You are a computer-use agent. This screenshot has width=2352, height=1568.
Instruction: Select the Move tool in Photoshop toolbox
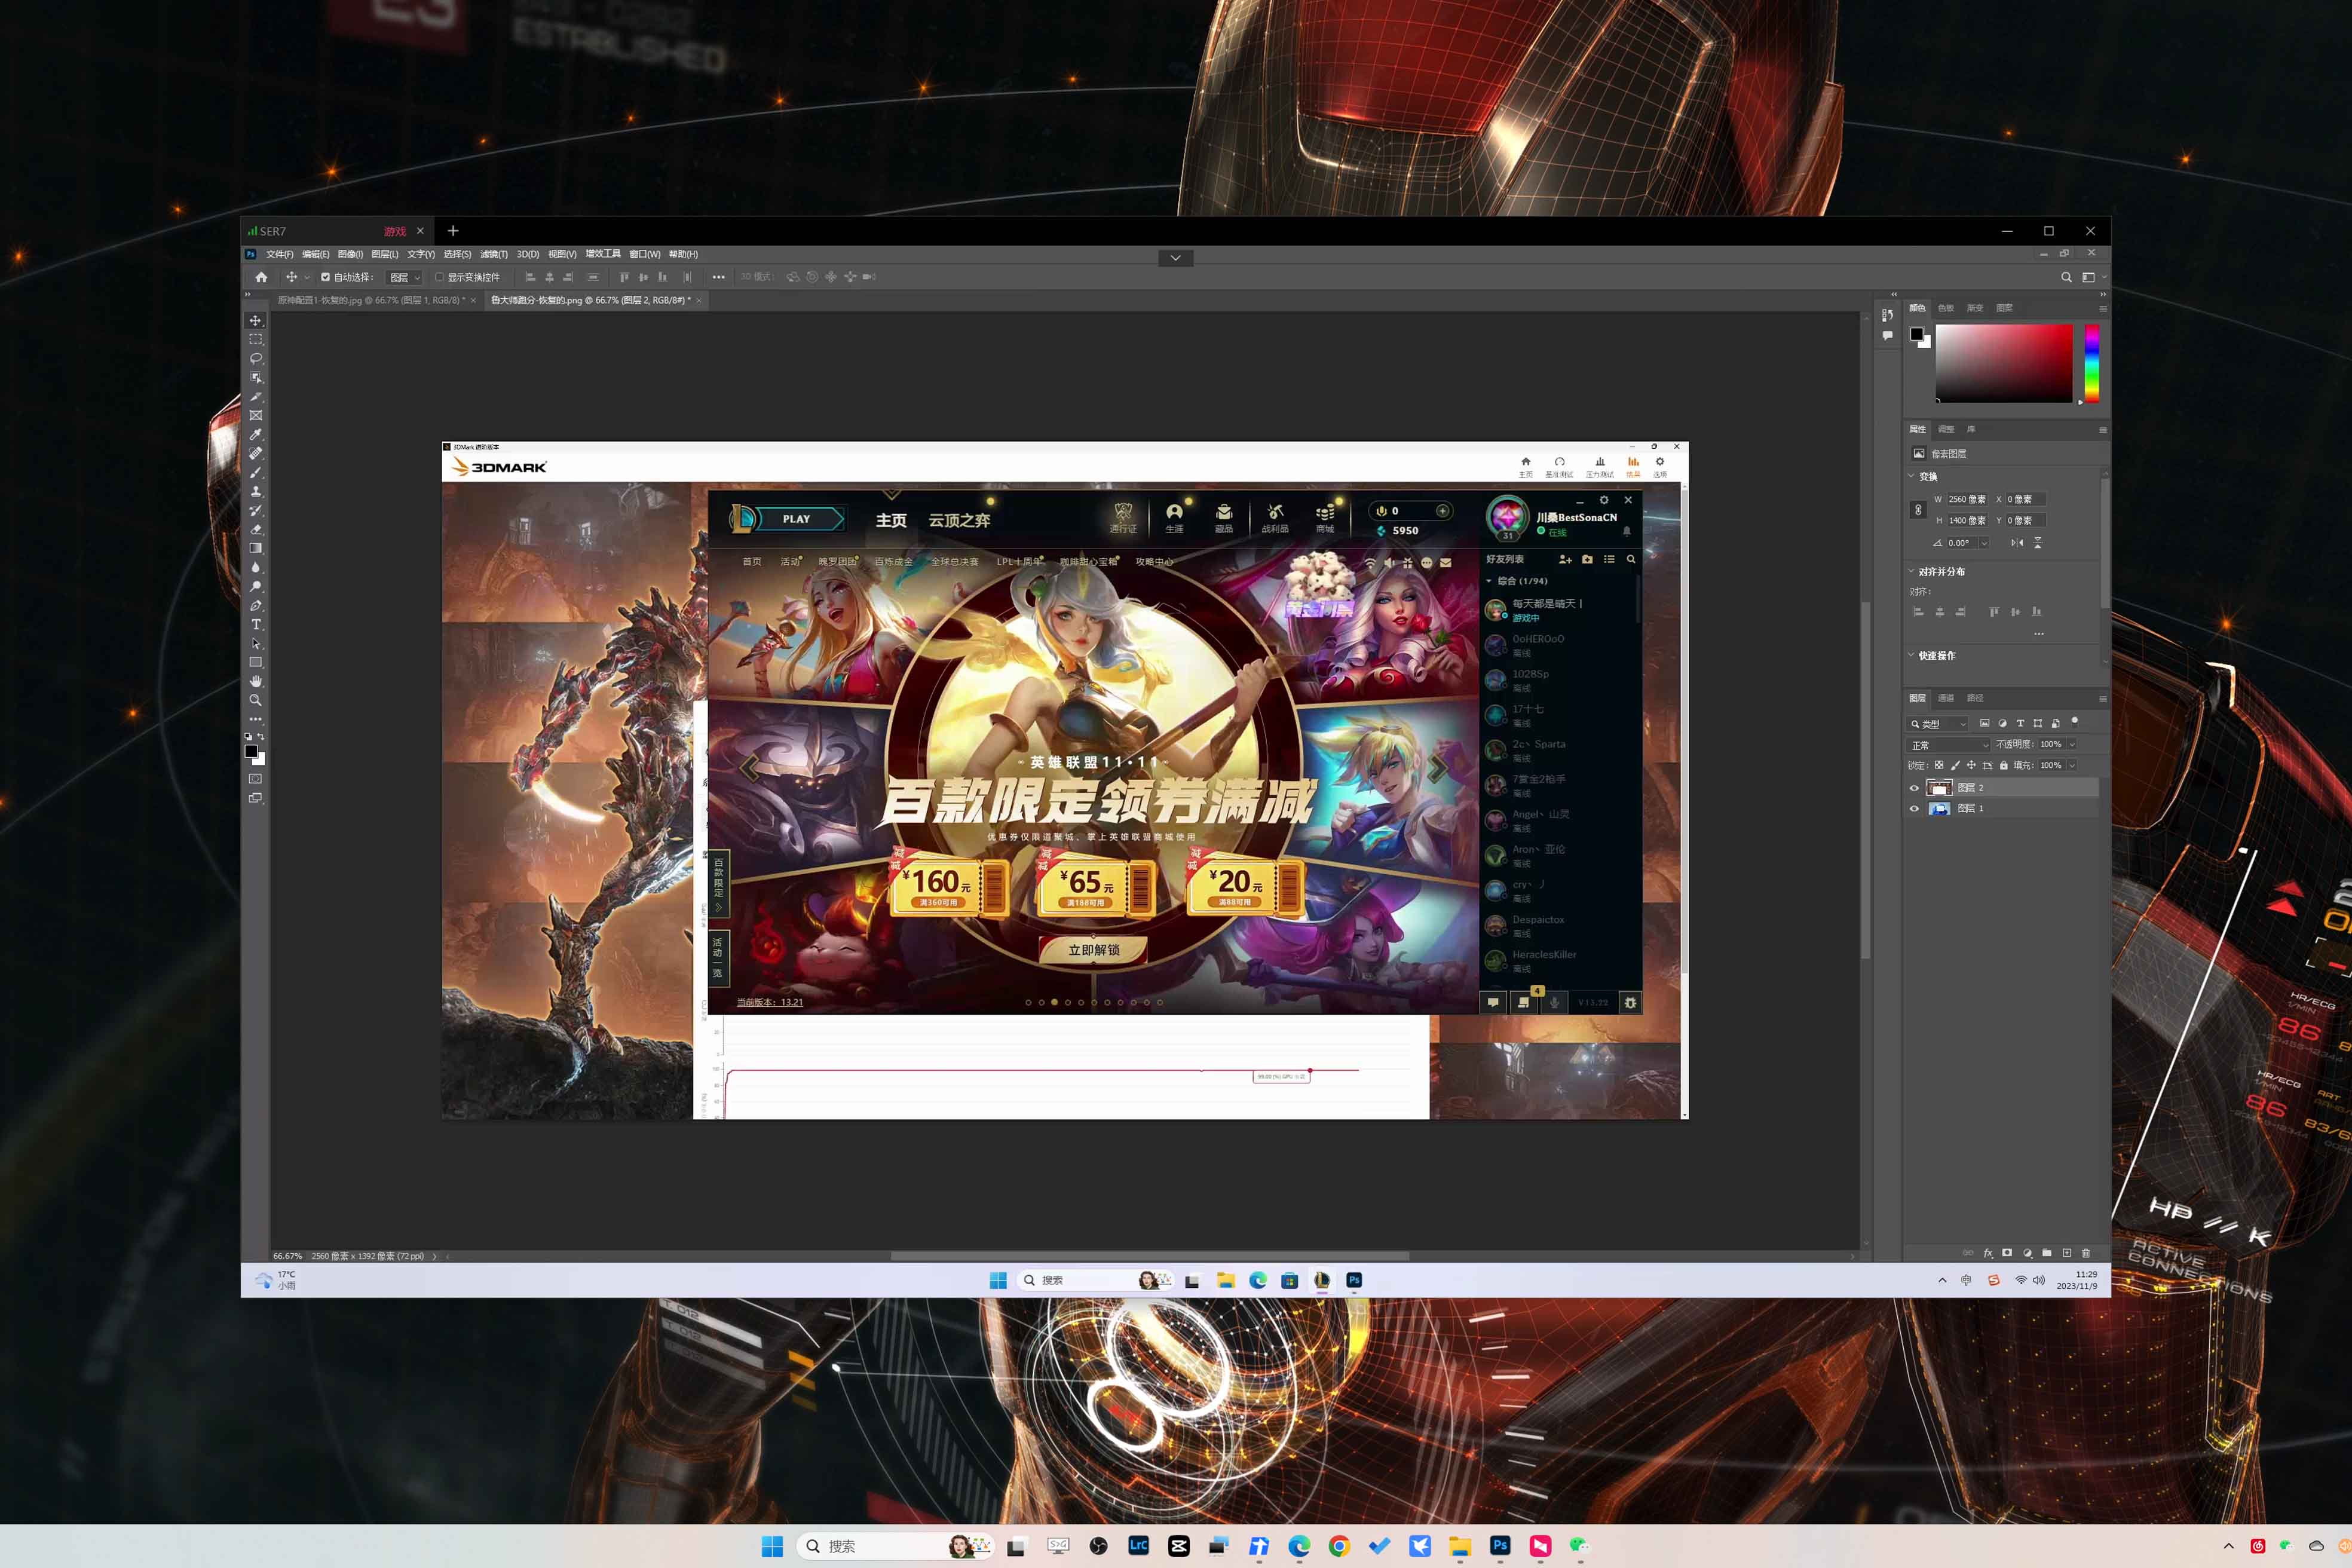point(255,320)
